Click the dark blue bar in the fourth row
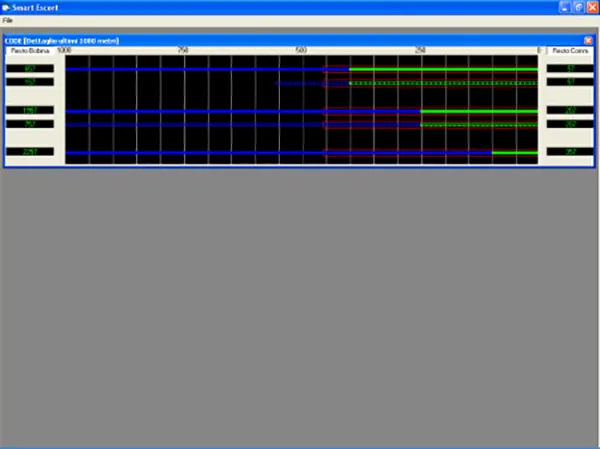The height and width of the screenshot is (449, 600). tap(243, 125)
